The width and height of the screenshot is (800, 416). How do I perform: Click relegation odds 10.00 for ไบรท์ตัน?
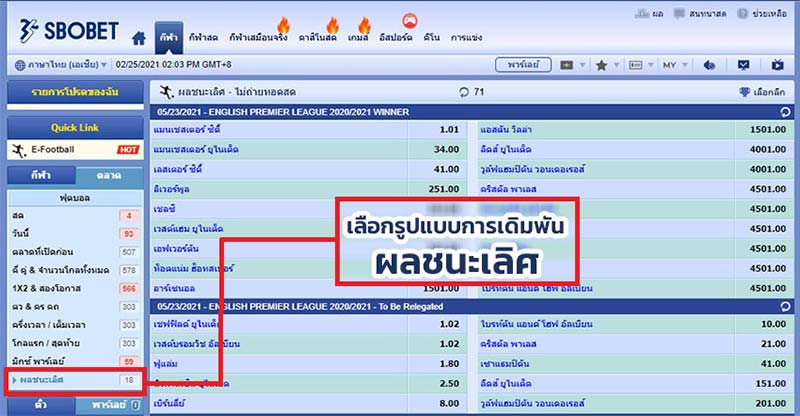click(x=773, y=324)
